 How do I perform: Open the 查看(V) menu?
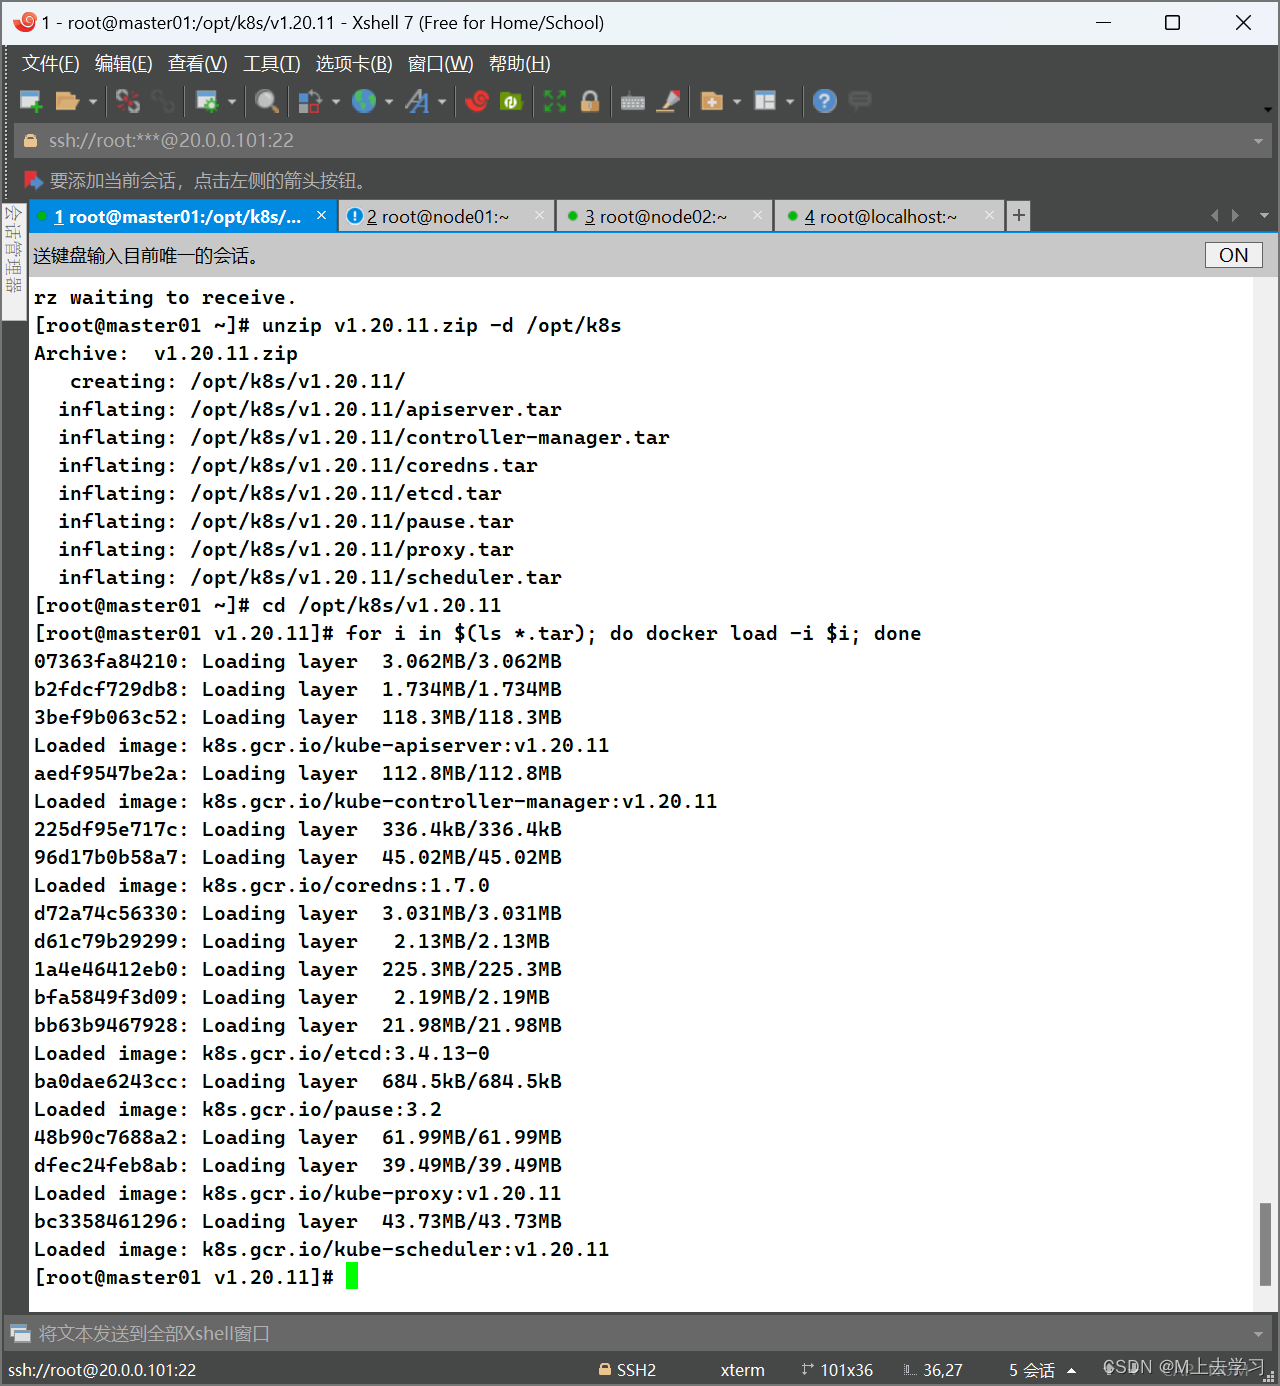pyautogui.click(x=198, y=64)
